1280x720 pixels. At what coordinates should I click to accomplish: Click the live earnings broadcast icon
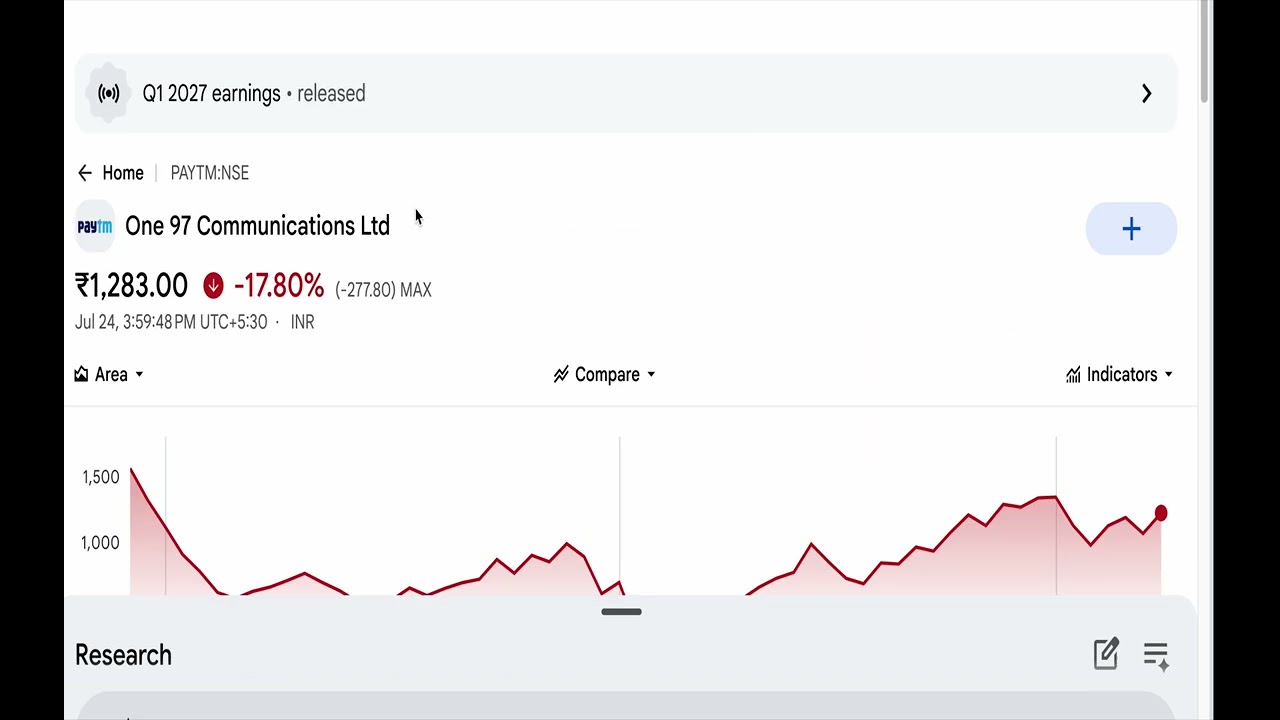tap(108, 93)
